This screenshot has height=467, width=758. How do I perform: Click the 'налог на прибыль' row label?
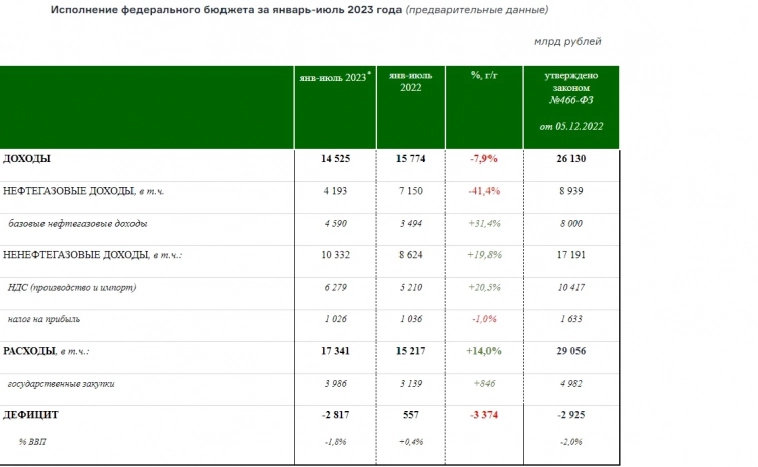point(43,319)
